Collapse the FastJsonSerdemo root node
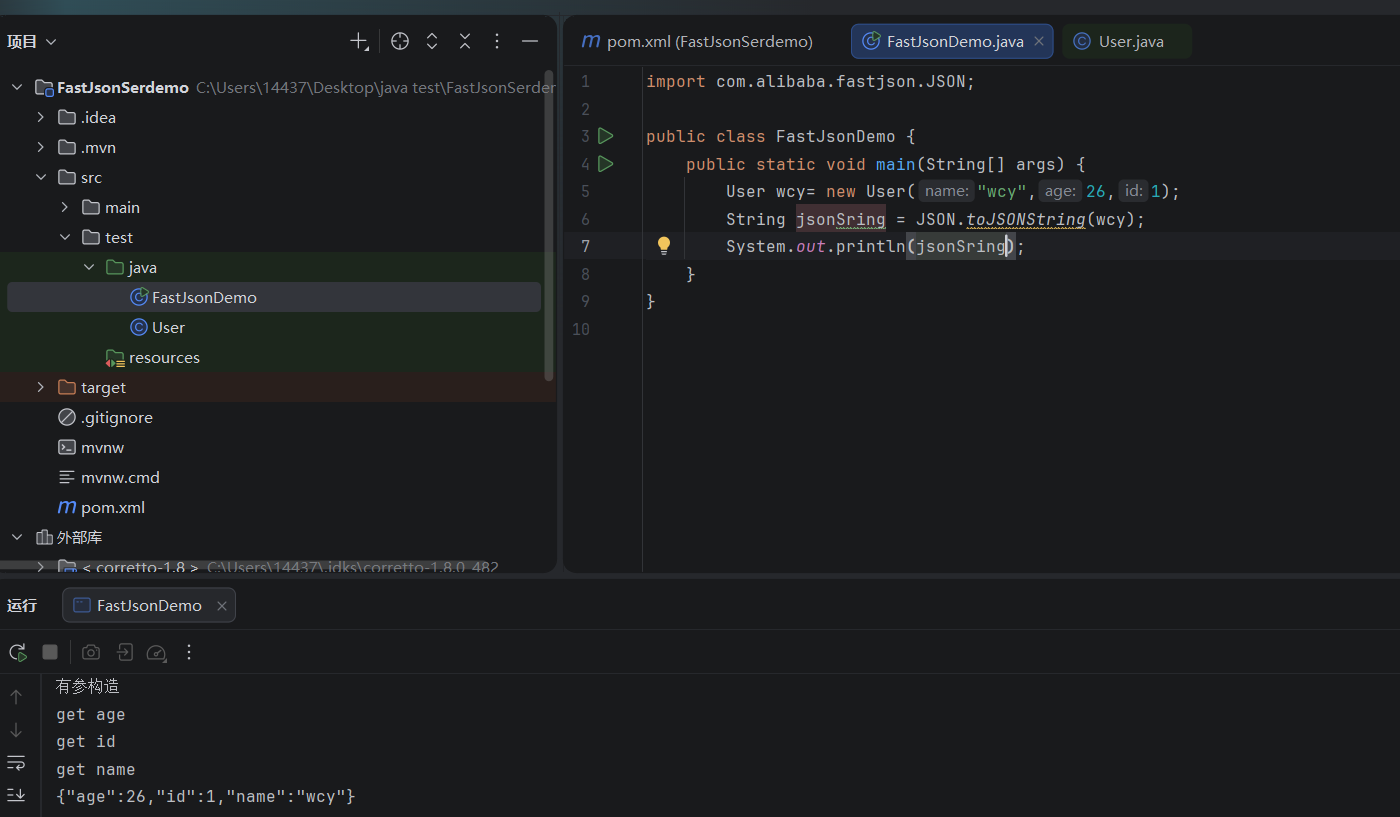This screenshot has width=1400, height=817. tap(17, 87)
